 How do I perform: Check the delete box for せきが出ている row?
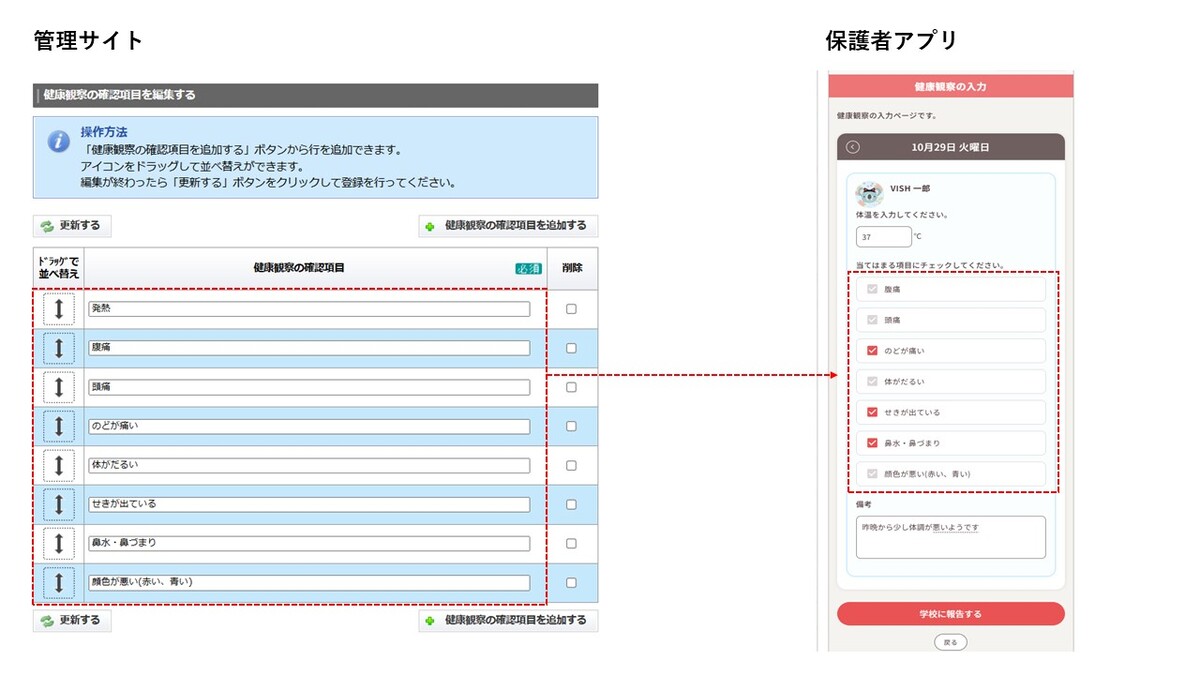[571, 504]
